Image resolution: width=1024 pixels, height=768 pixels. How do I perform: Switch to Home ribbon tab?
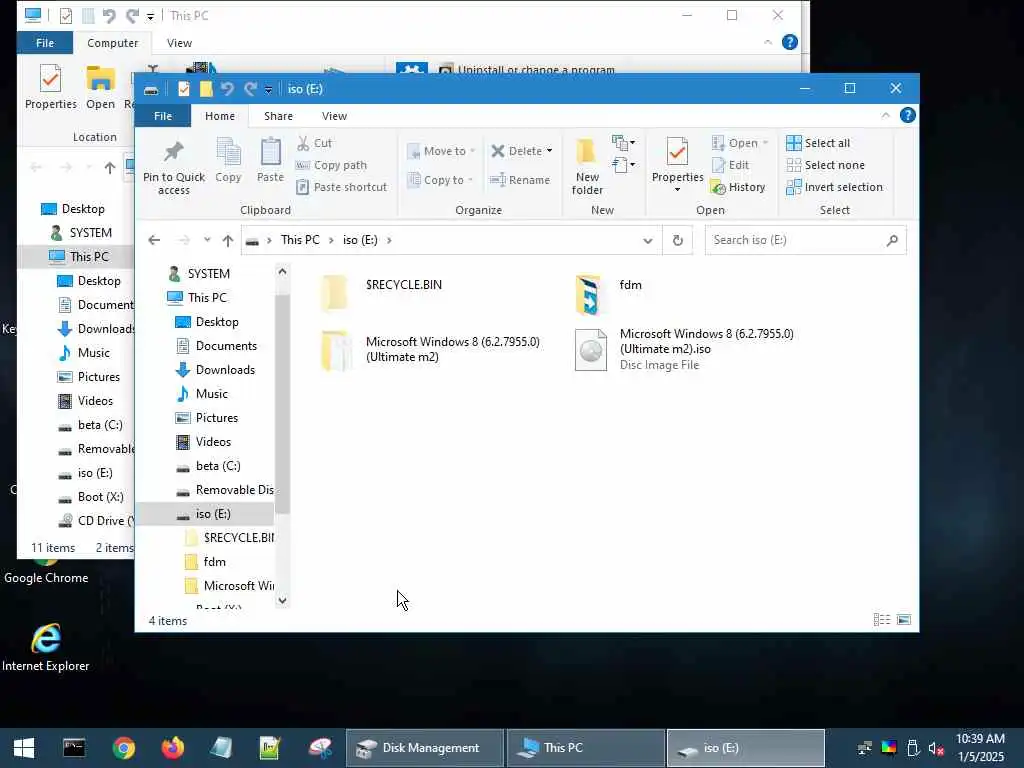pos(220,116)
